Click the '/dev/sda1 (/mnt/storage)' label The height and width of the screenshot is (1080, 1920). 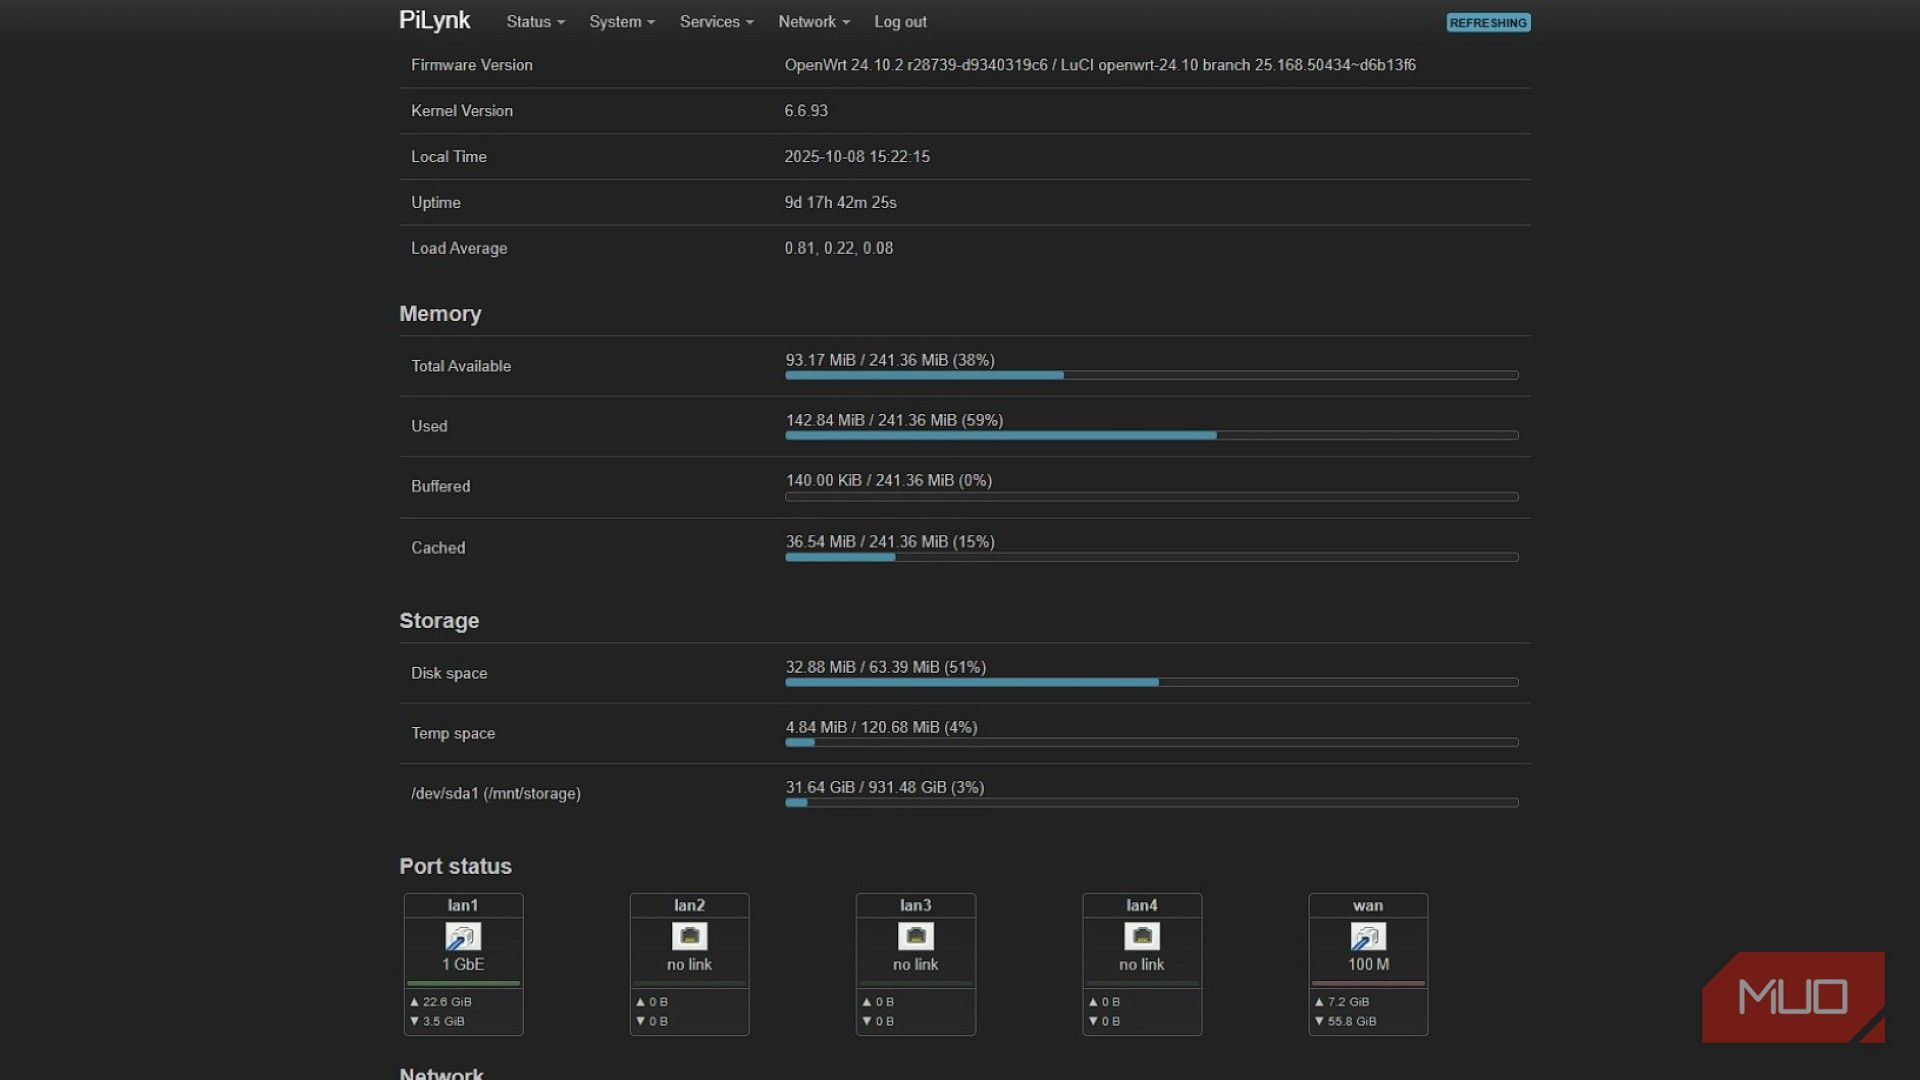[496, 794]
